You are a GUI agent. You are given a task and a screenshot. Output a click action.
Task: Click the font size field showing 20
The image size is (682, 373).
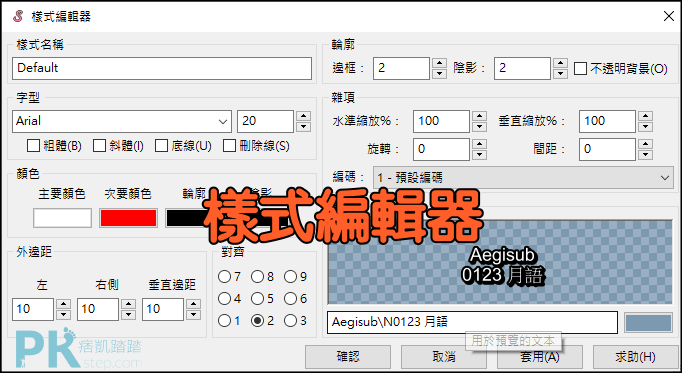pyautogui.click(x=265, y=121)
